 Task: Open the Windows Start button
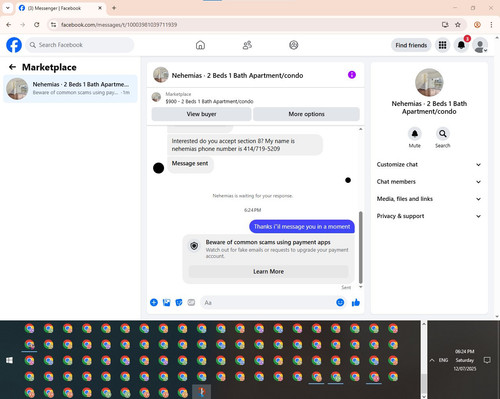coord(9,360)
